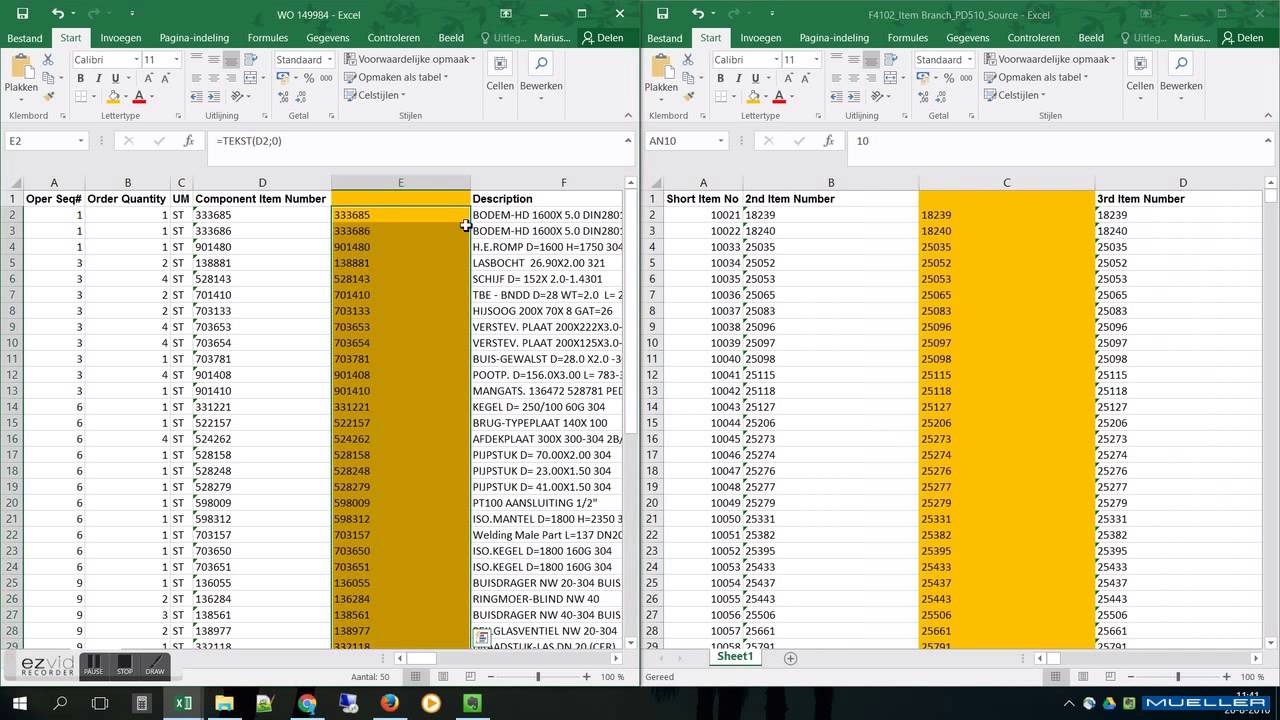Screen dimensions: 1280x720
Task: Click STOP button in ezvid recorder
Action: (124, 665)
